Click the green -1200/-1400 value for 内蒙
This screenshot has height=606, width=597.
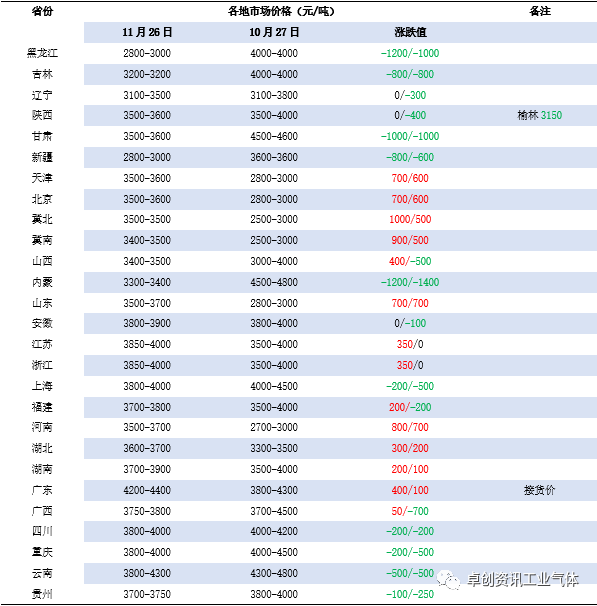410,282
